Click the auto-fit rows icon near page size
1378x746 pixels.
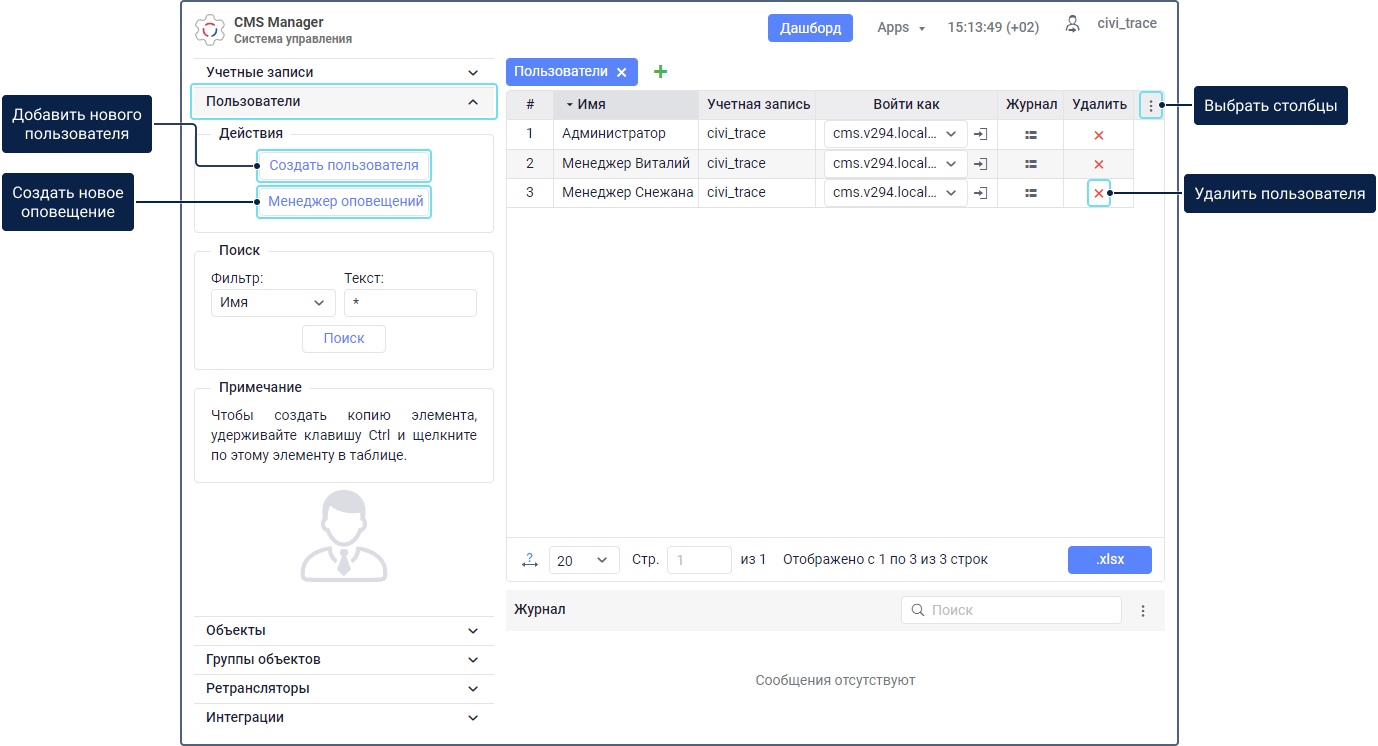(x=530, y=560)
